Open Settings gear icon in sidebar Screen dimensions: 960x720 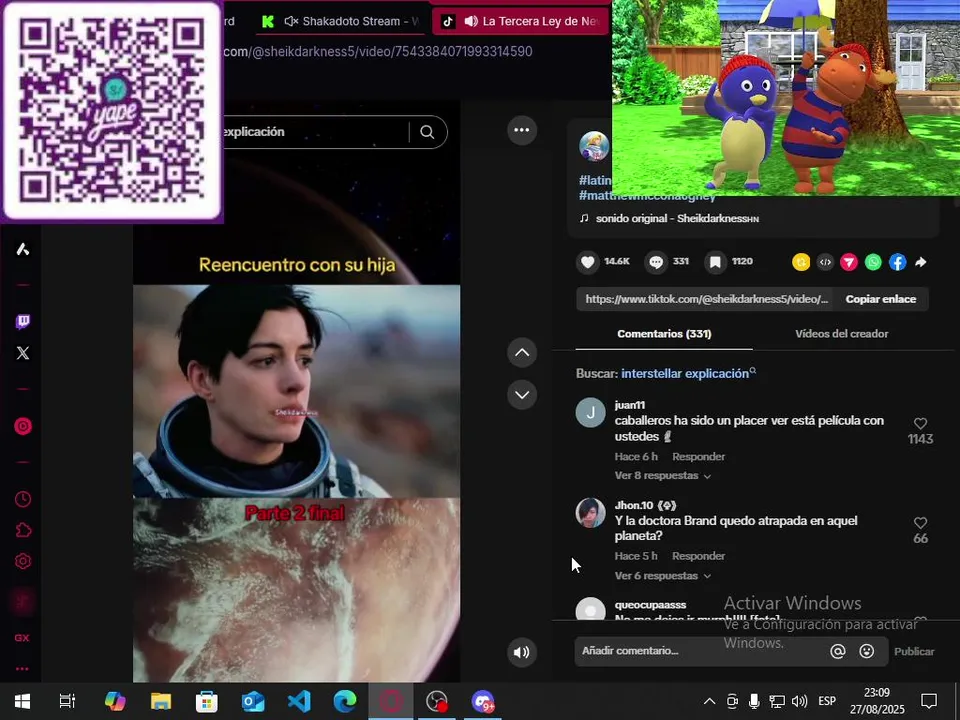pos(23,561)
